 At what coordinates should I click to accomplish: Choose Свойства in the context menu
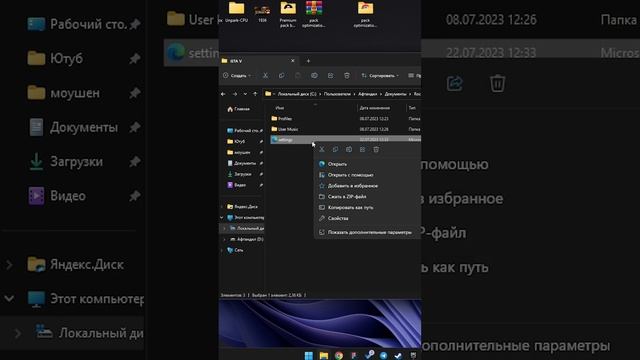367,218
